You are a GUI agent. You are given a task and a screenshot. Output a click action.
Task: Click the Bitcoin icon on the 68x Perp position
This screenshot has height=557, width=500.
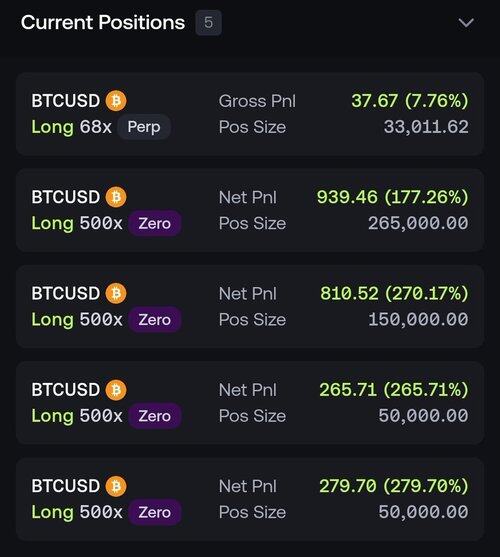tap(116, 101)
